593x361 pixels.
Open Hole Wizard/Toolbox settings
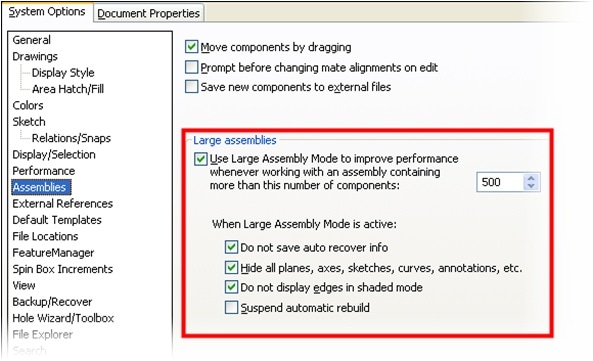(x=63, y=318)
